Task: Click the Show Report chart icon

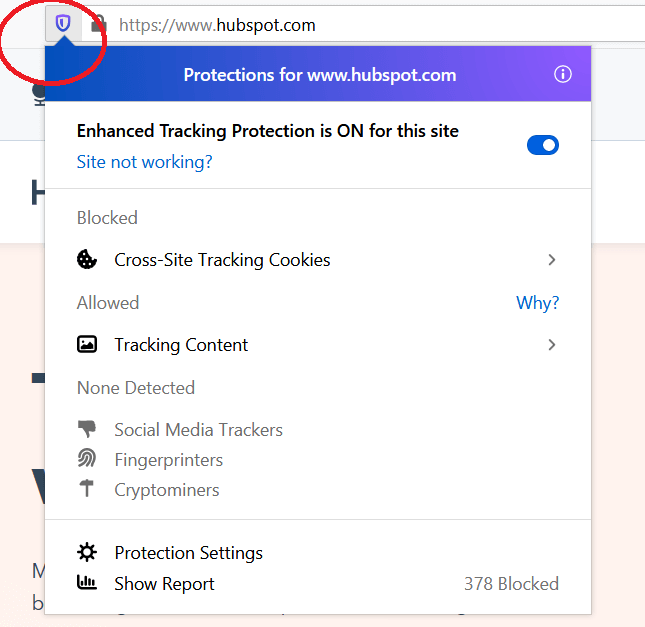Action: (87, 584)
